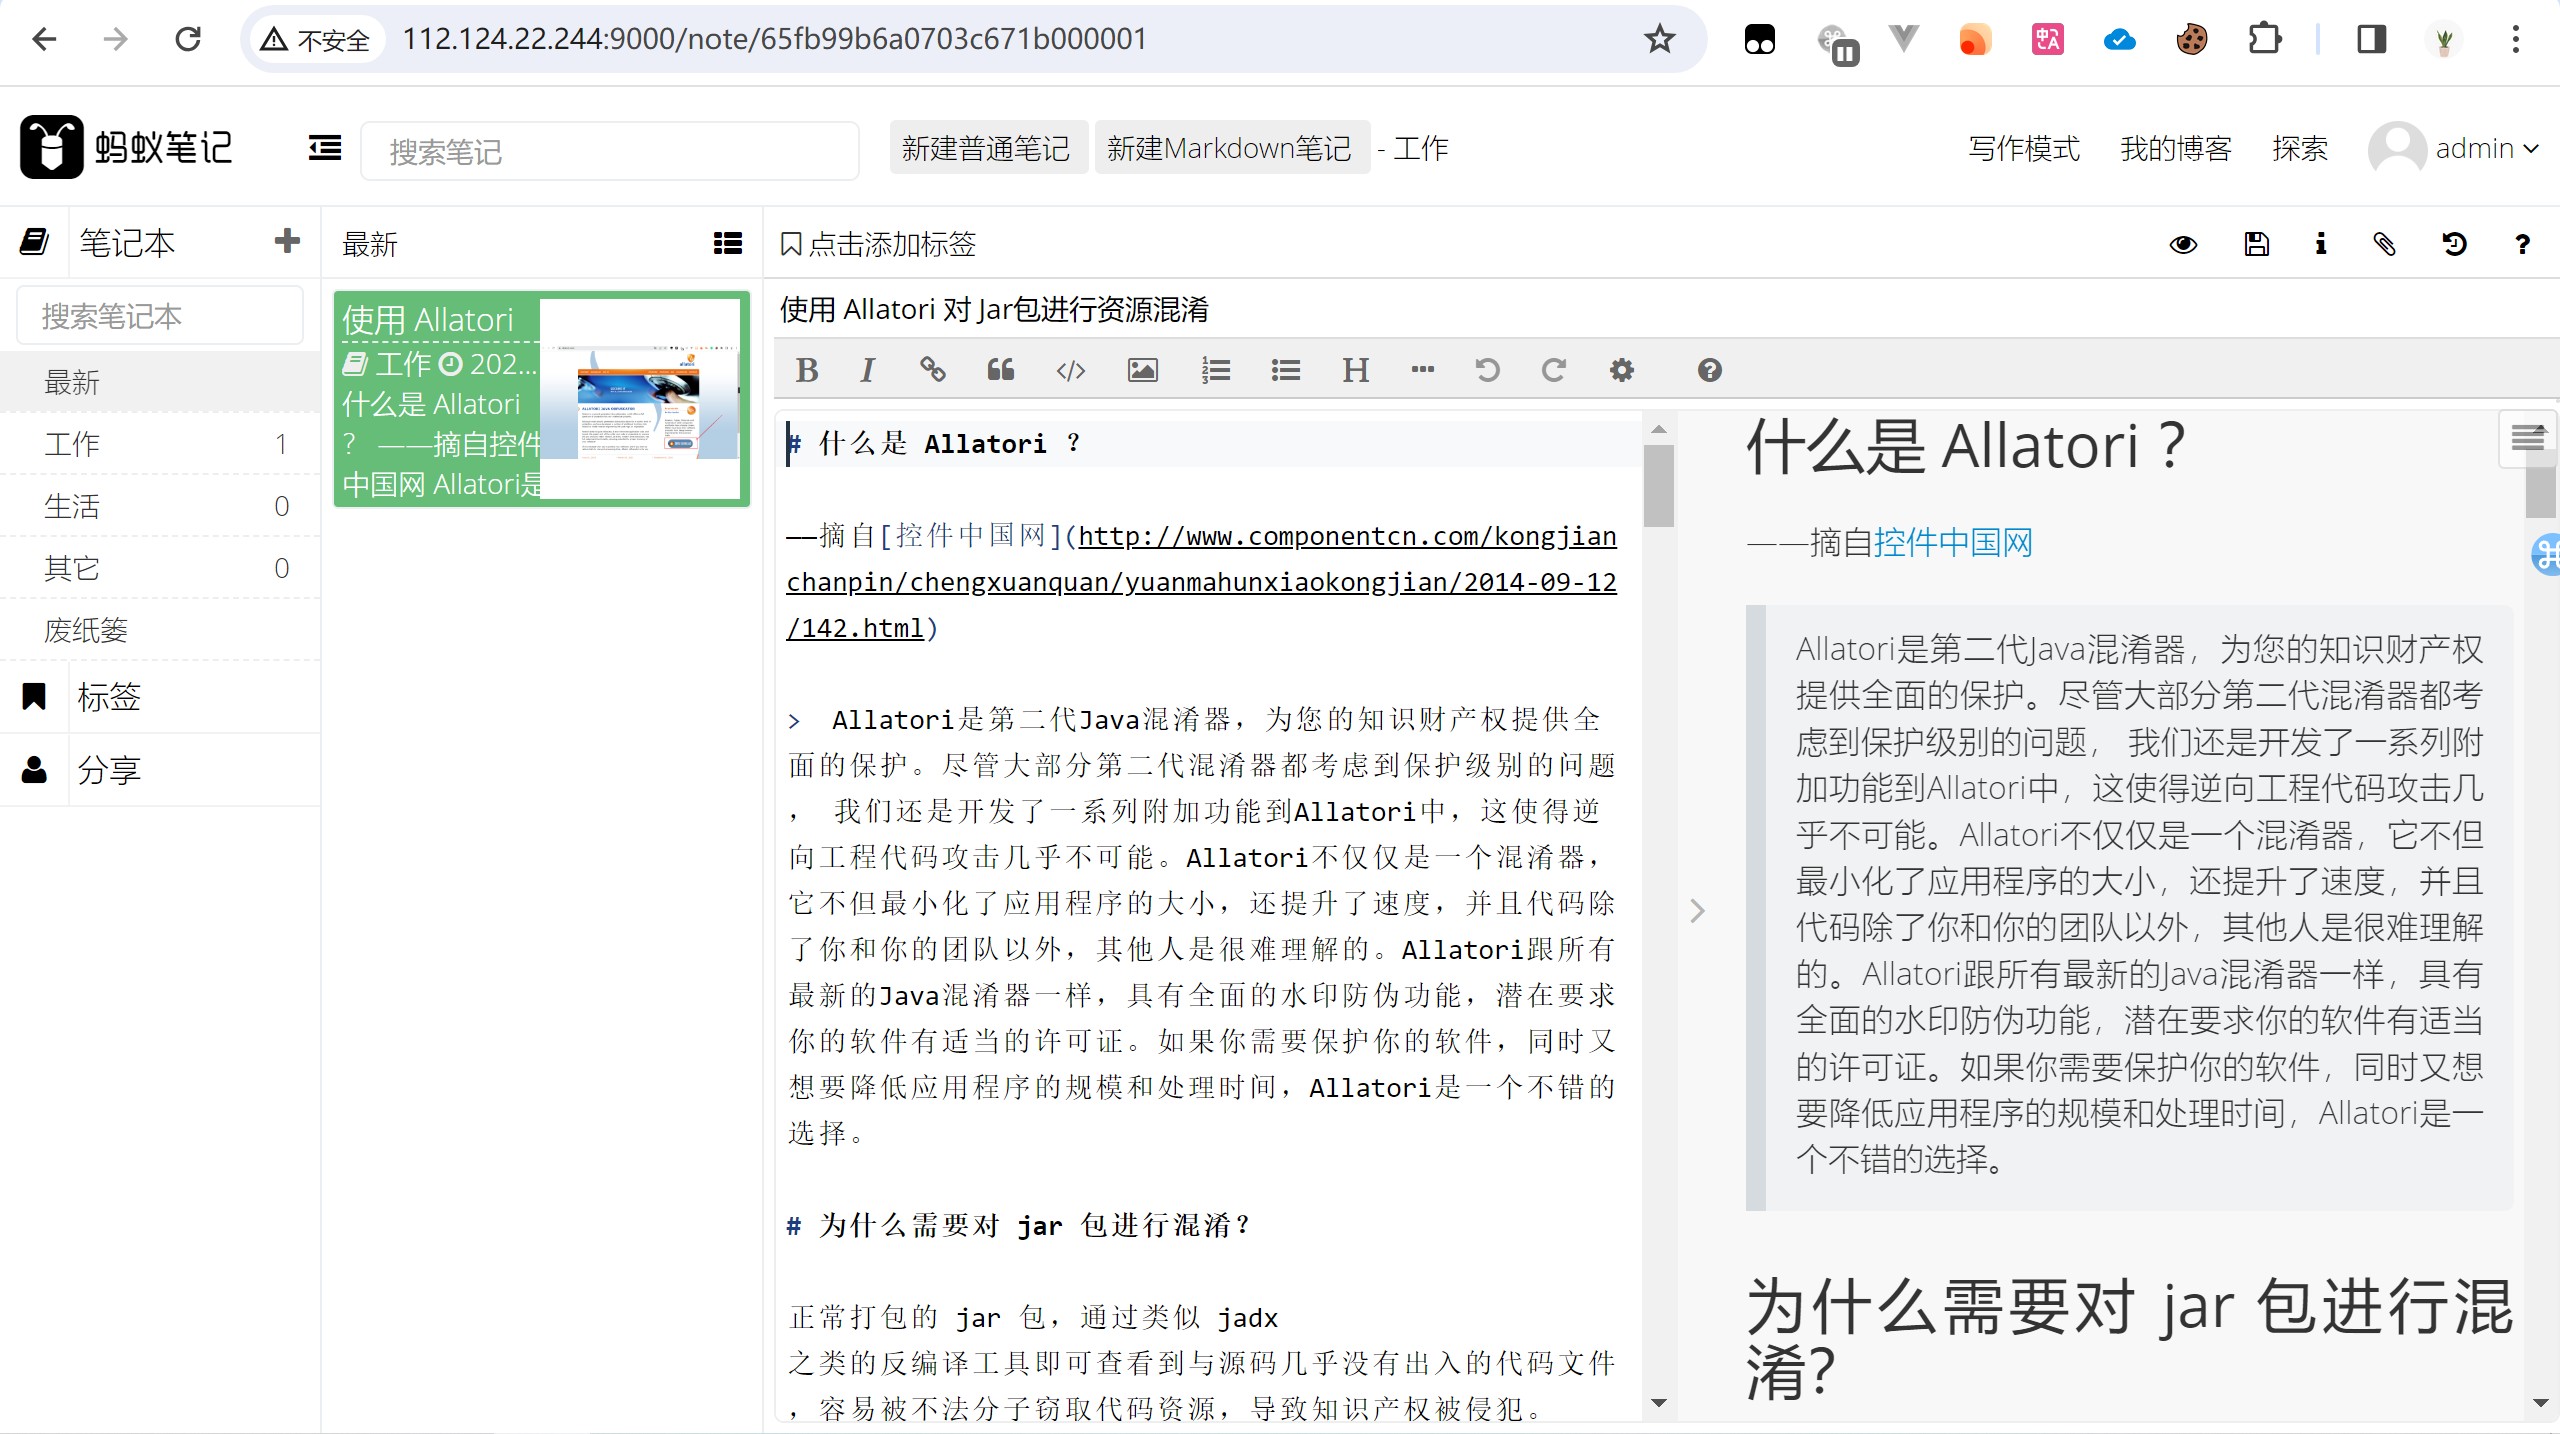
Task: Open the browser three-dot menu
Action: click(2515, 39)
